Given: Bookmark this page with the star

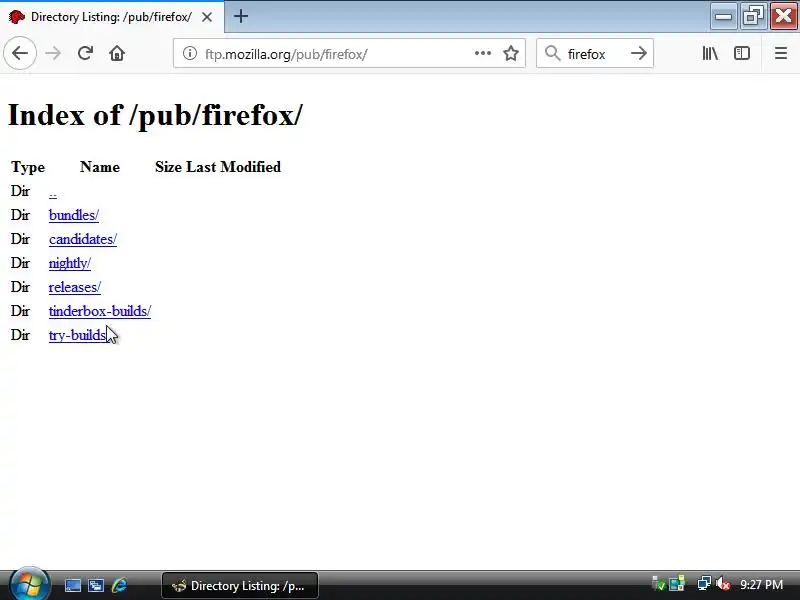Looking at the screenshot, I should [511, 53].
